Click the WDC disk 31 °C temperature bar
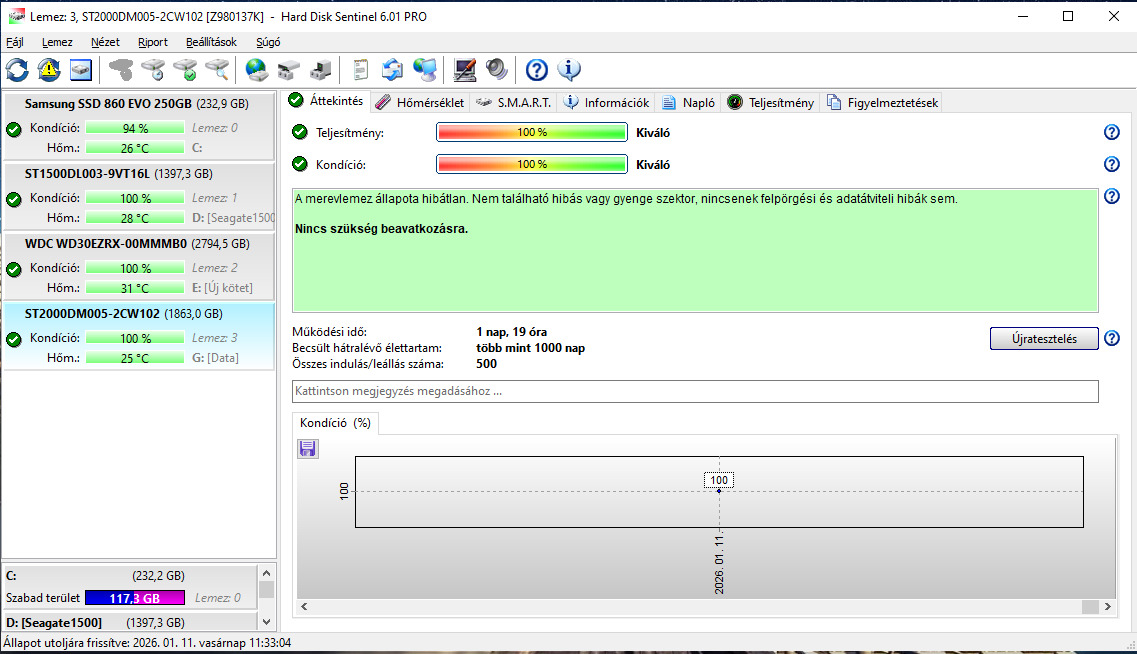Image resolution: width=1137 pixels, height=654 pixels. click(x=135, y=289)
